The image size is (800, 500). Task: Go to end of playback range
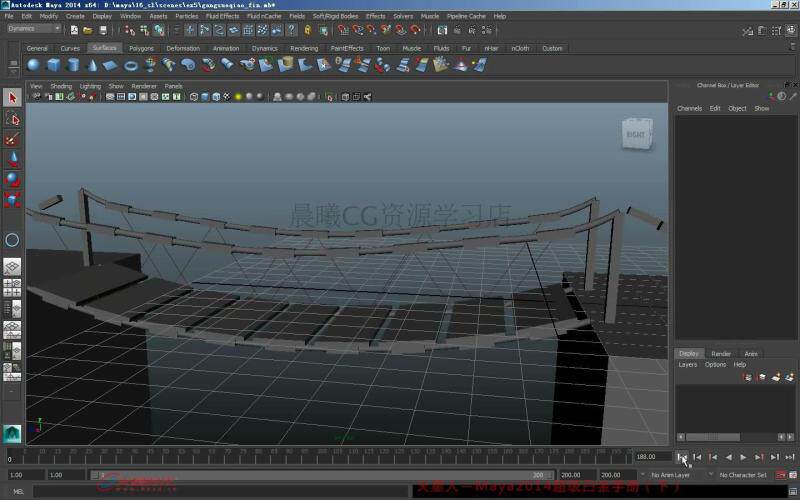[x=790, y=457]
